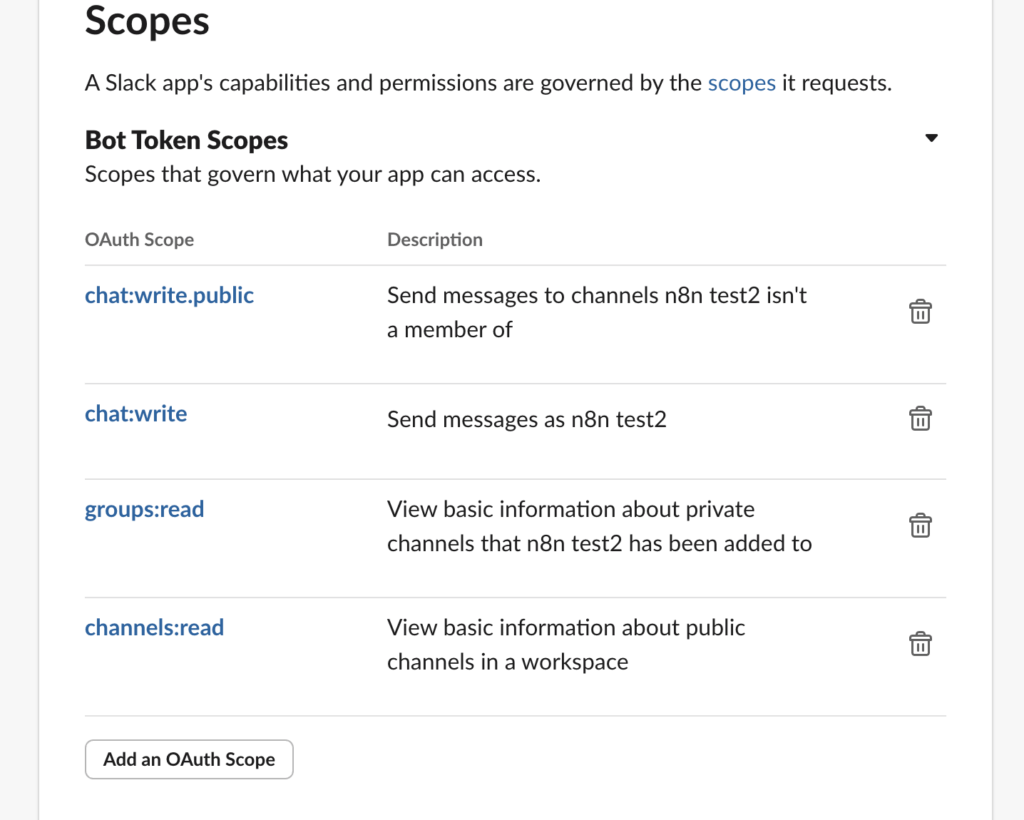Collapse the Bot Token Scopes section

[x=931, y=138]
